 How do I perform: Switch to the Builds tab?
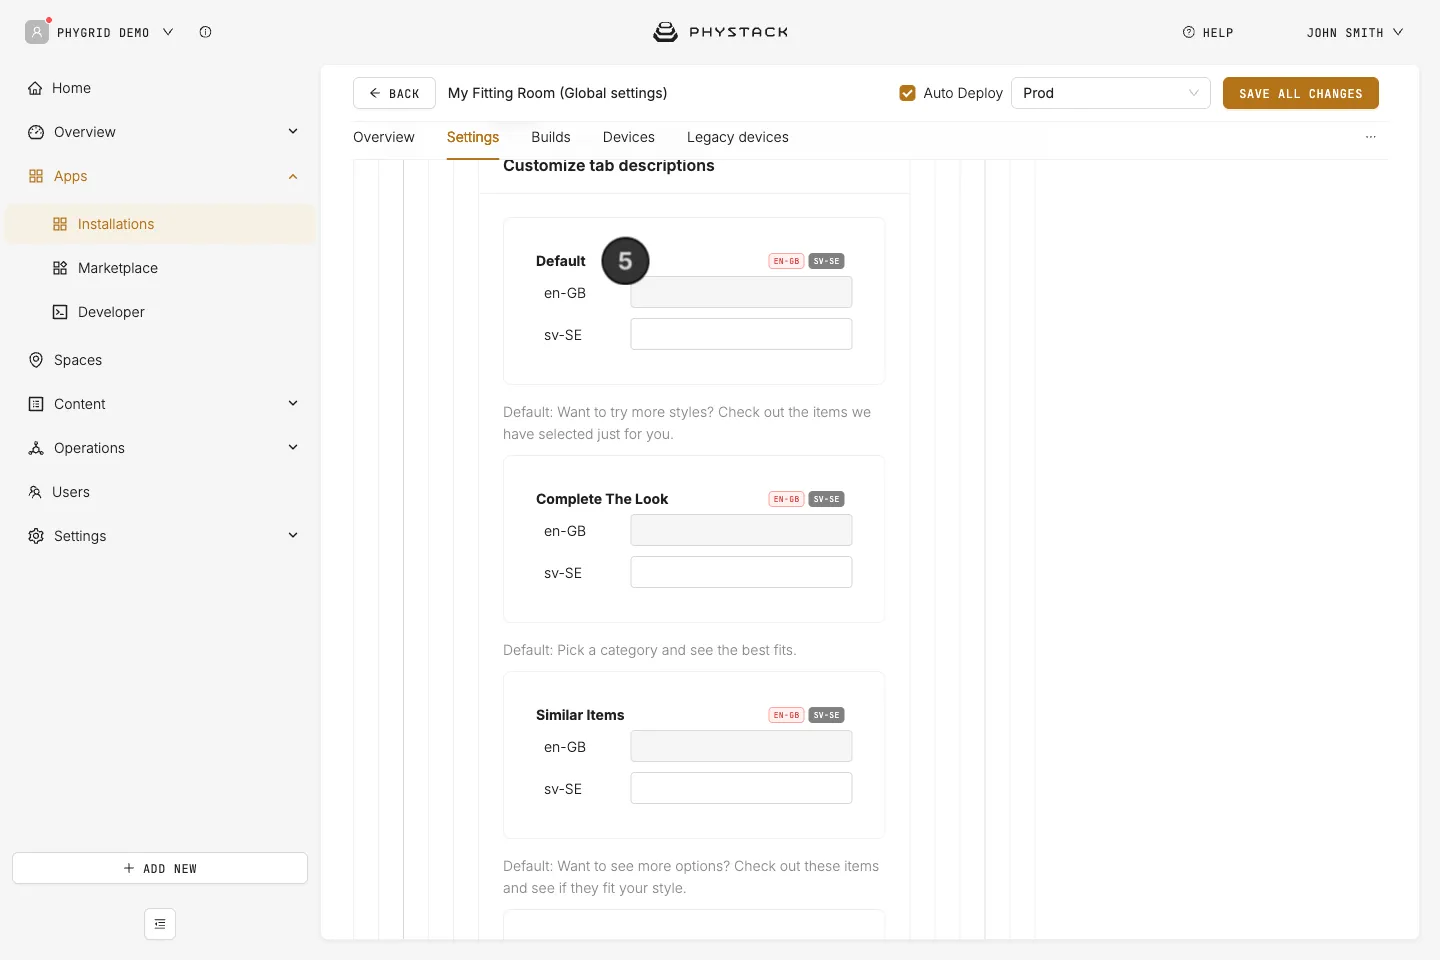click(551, 137)
